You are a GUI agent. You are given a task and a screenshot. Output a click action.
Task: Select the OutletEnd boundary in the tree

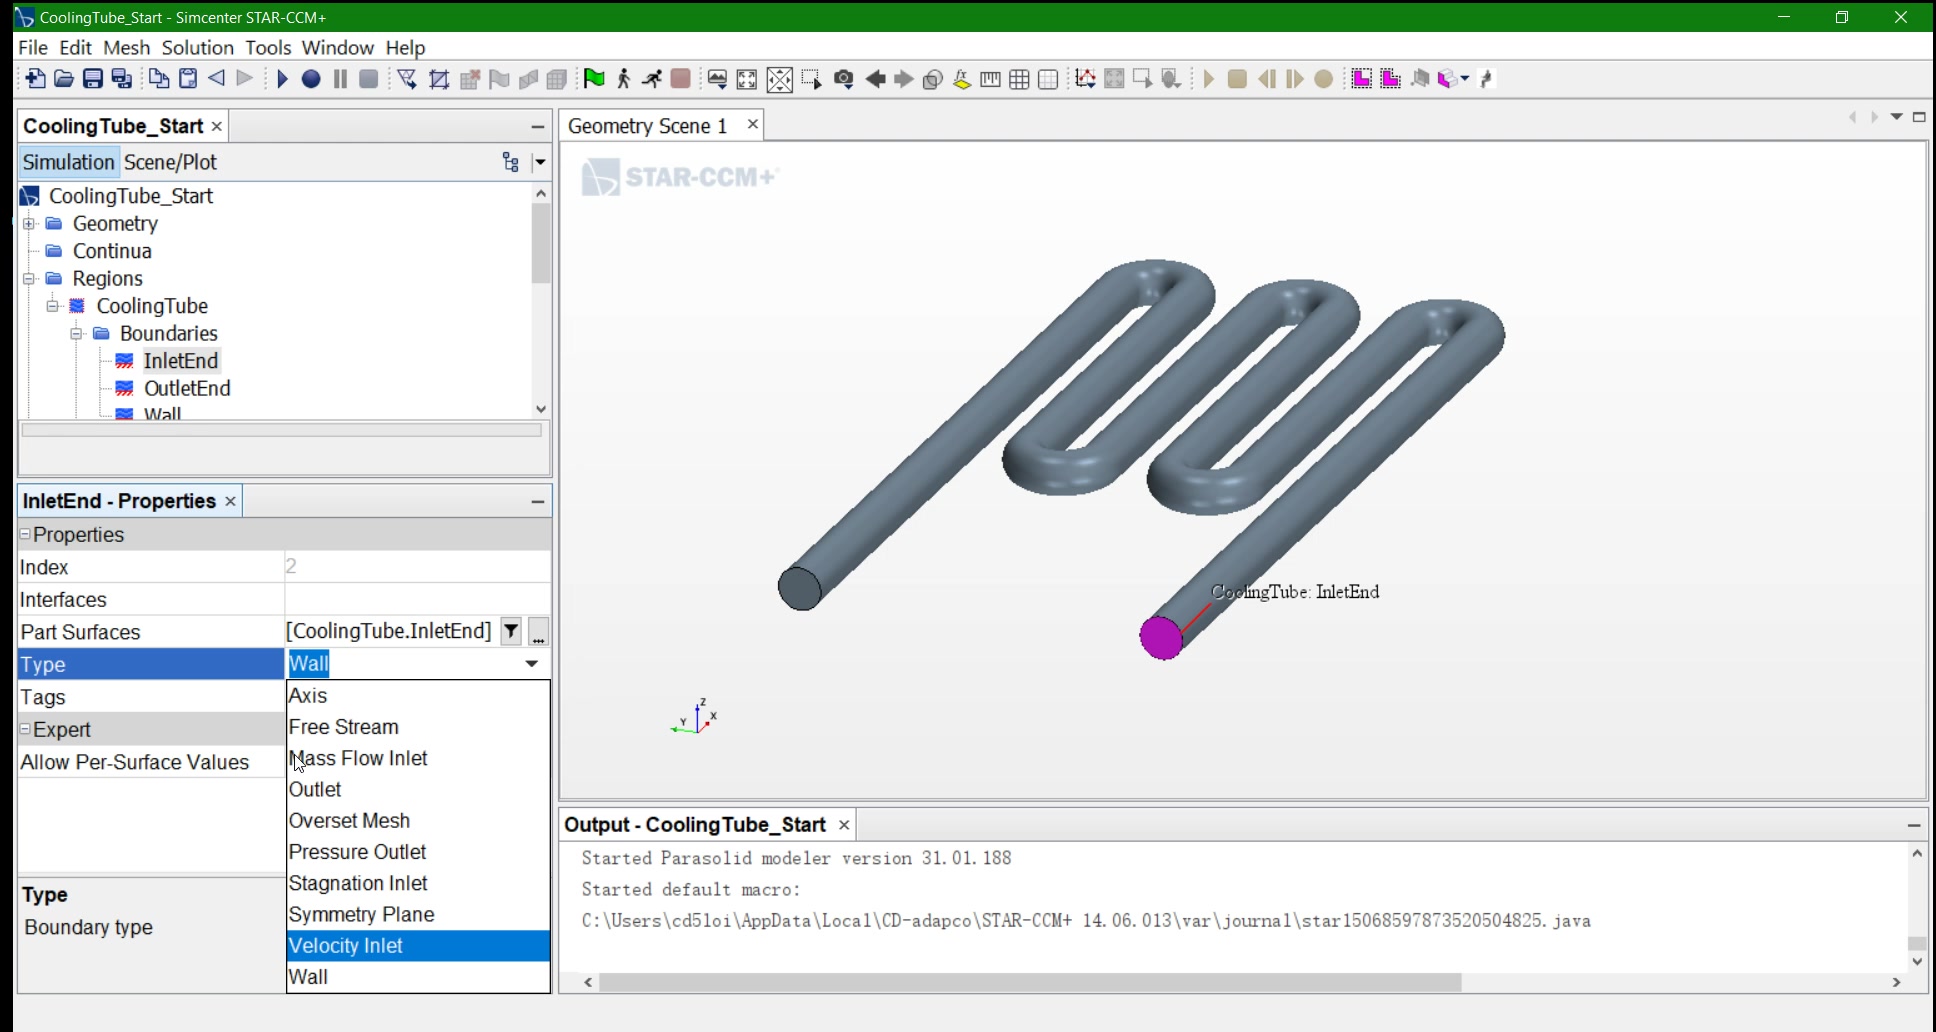187,388
